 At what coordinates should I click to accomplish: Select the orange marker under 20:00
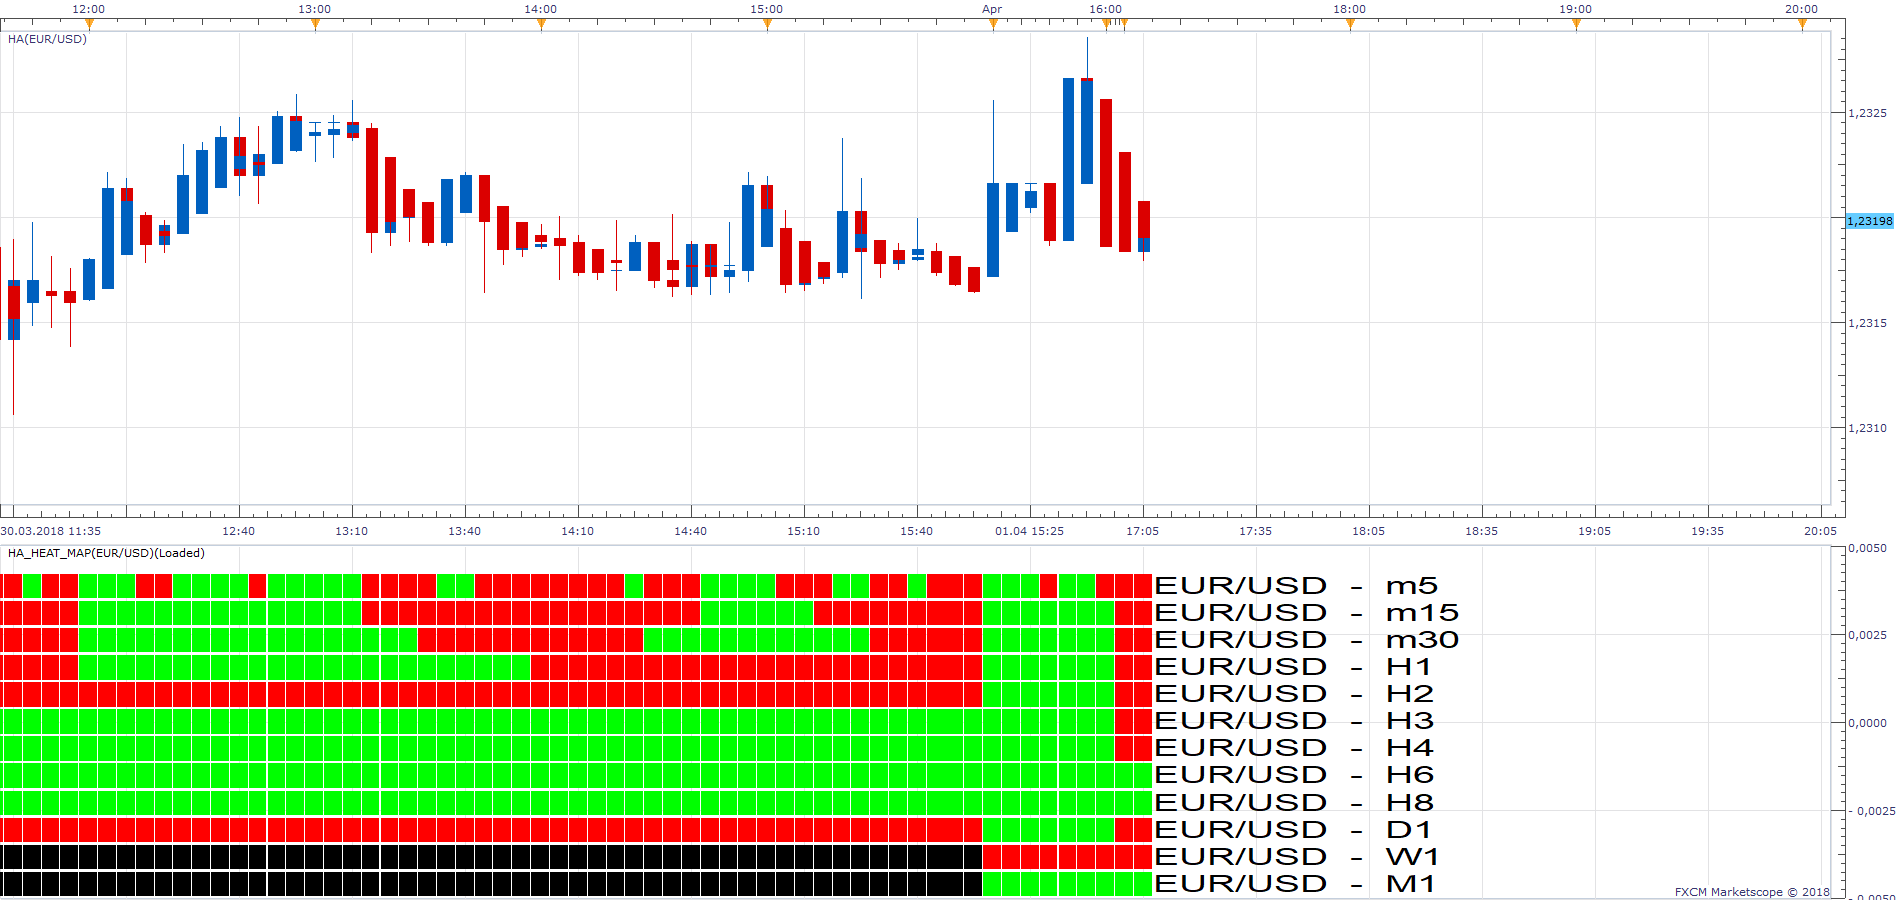pyautogui.click(x=1802, y=25)
